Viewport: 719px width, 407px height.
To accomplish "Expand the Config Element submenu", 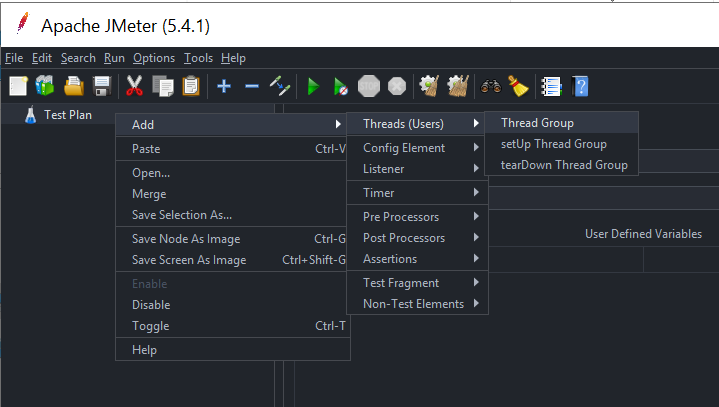I will point(417,148).
